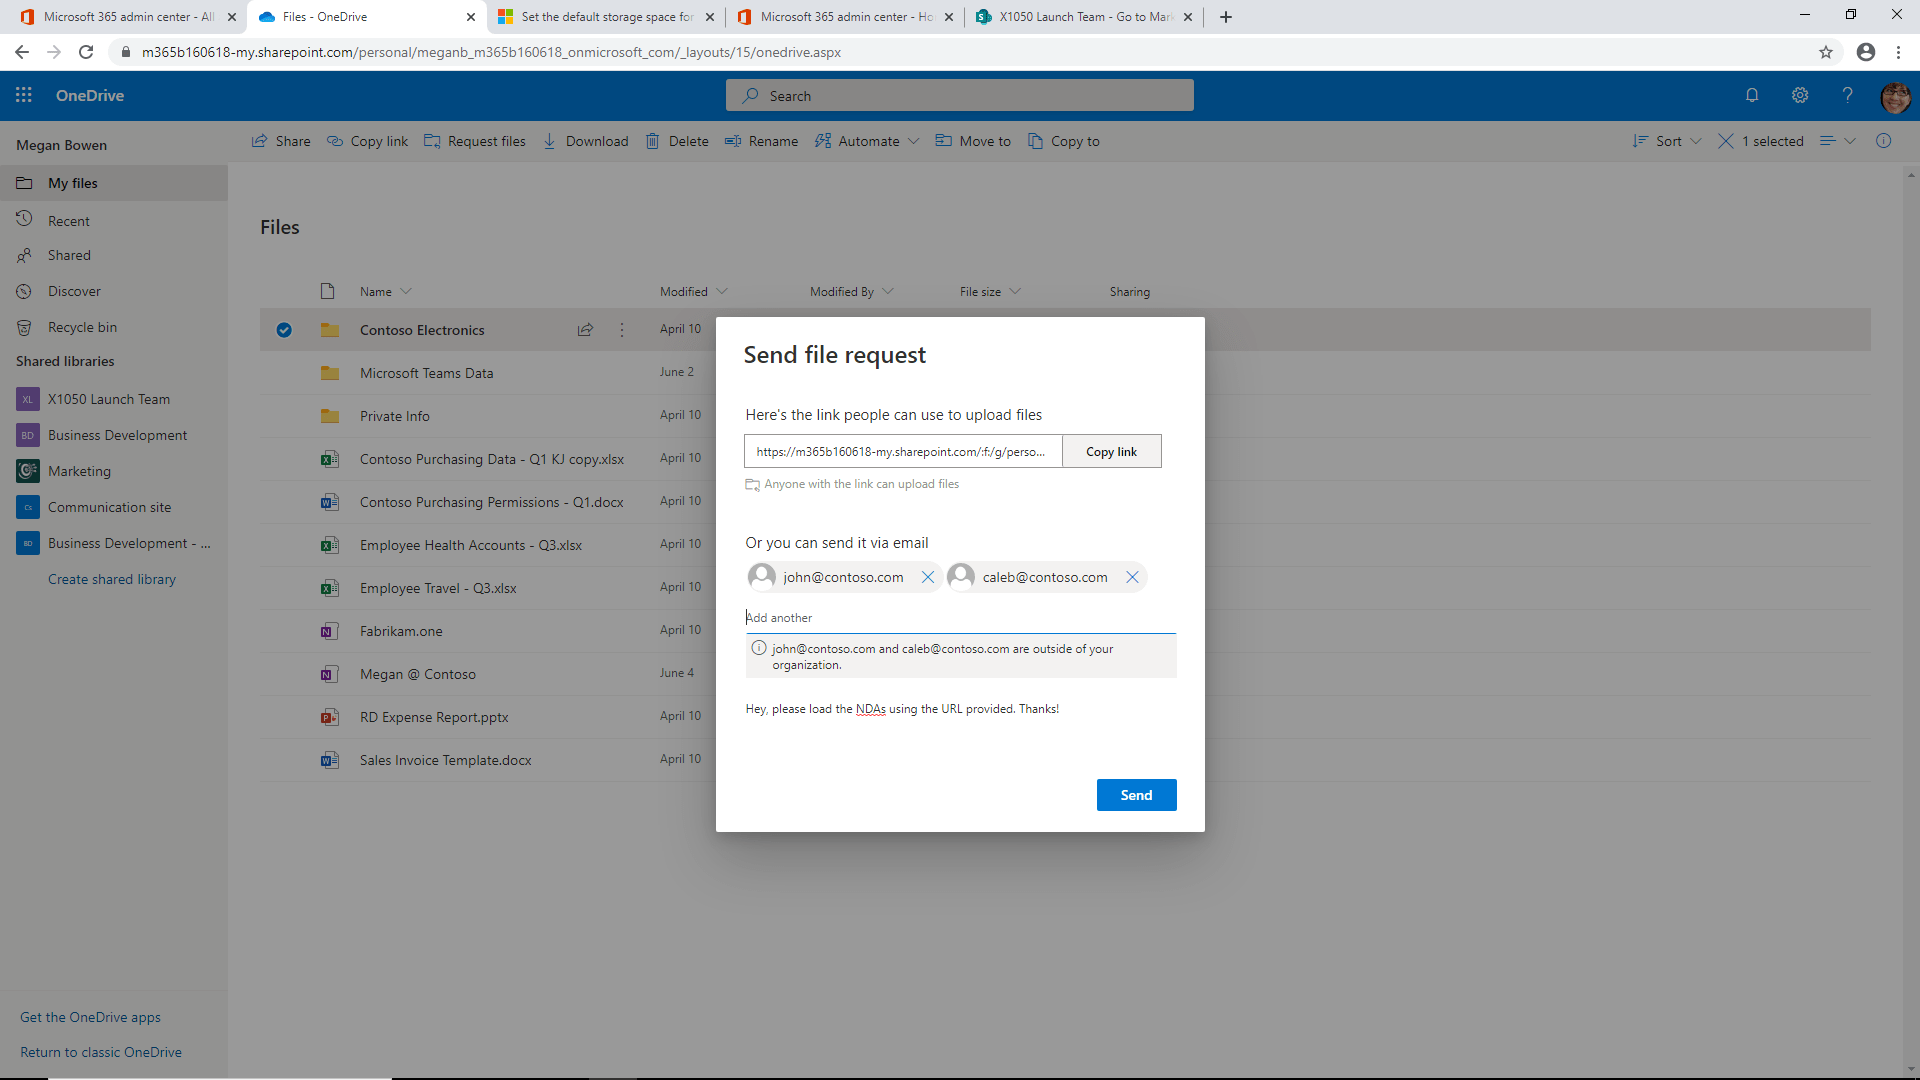This screenshot has width=1920, height=1080.
Task: Open the Automate dropdown
Action: [866, 141]
